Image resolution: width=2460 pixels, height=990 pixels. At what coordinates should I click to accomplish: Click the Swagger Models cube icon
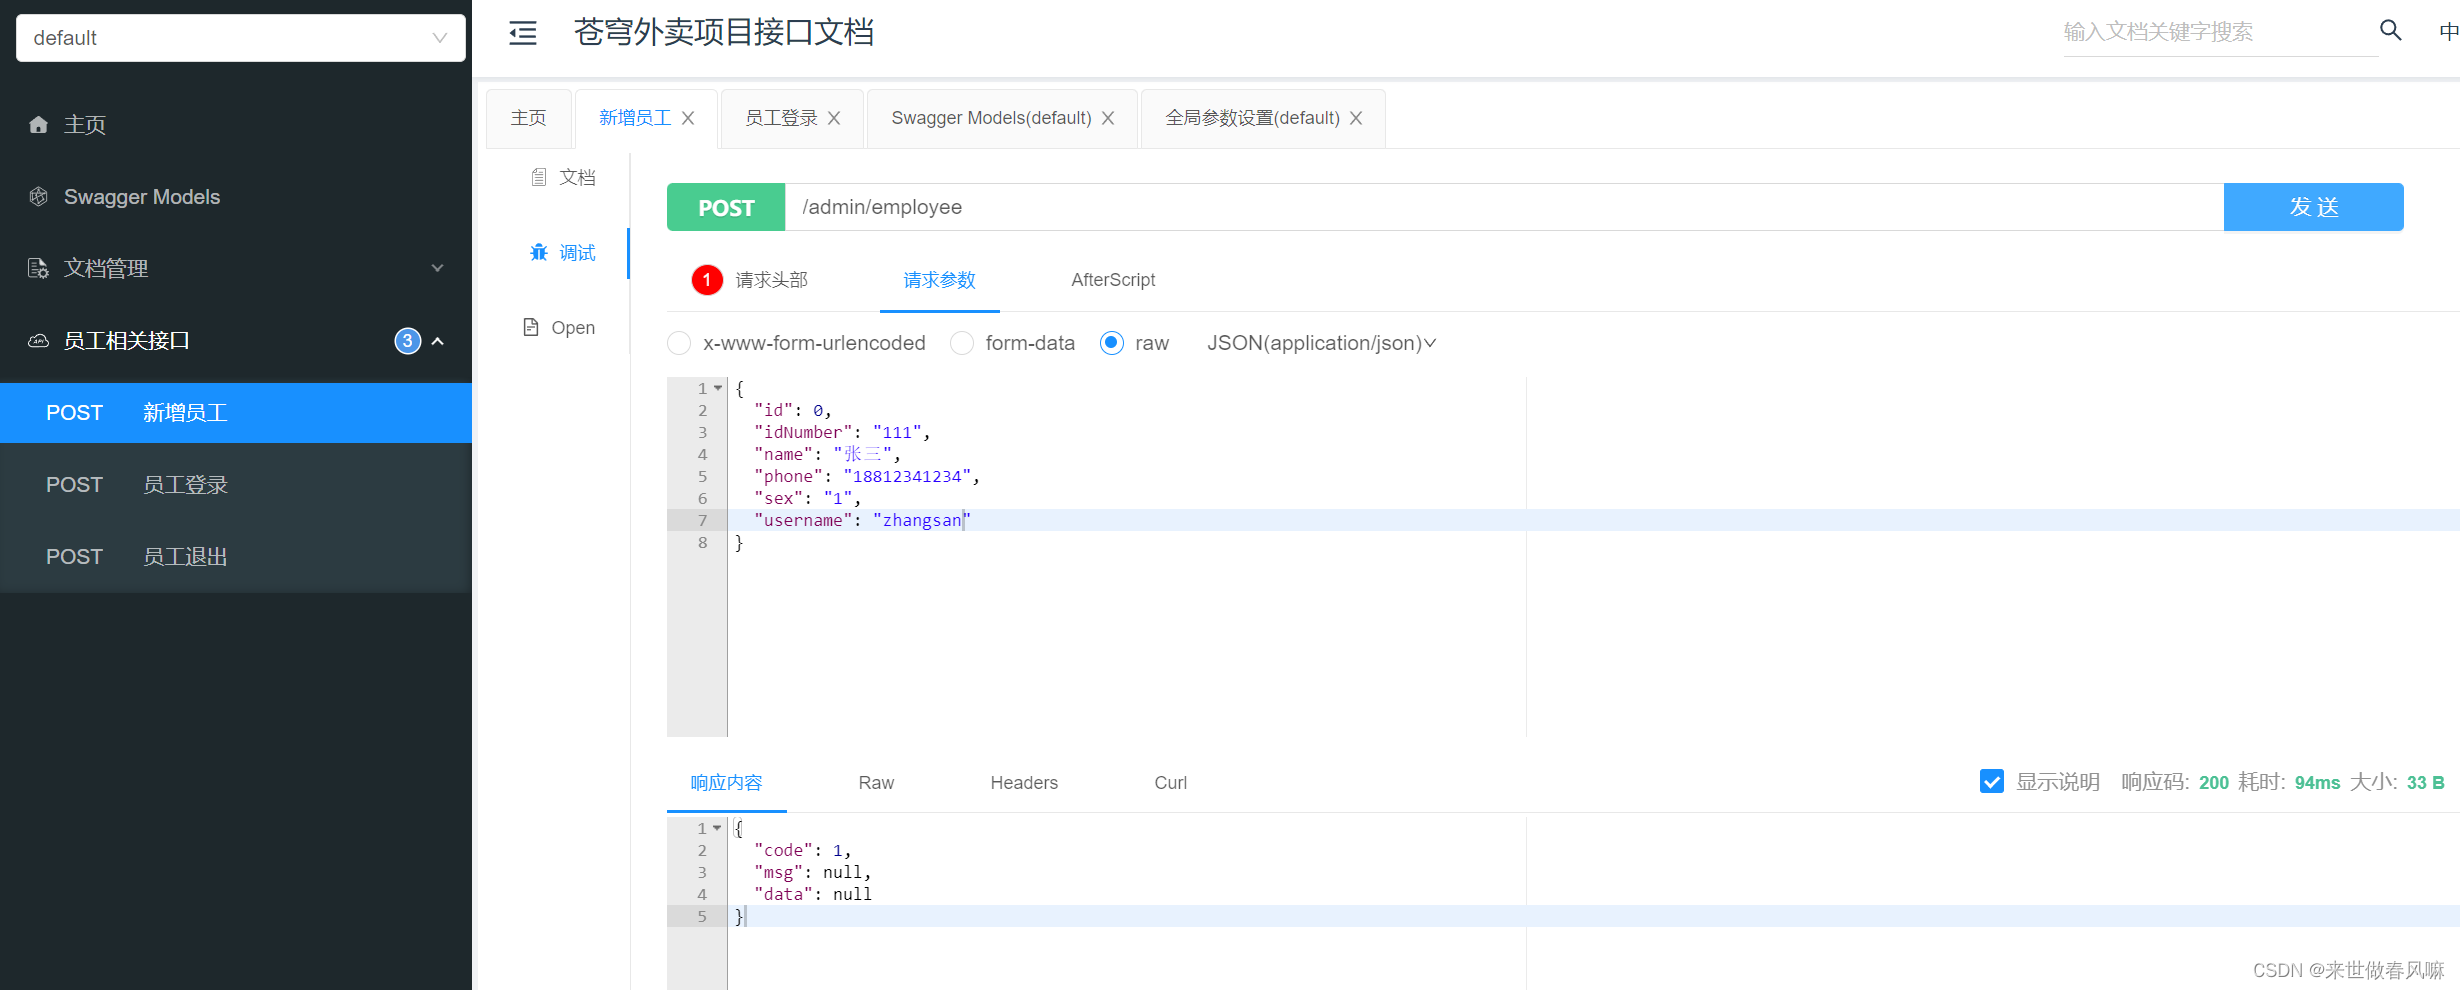tap(38, 196)
